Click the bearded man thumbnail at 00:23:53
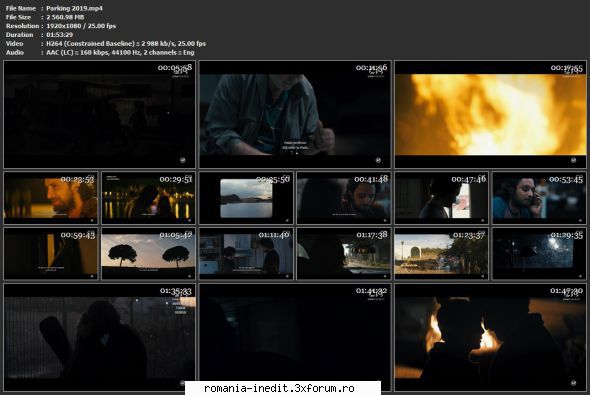The image size is (590, 395). click(51, 198)
